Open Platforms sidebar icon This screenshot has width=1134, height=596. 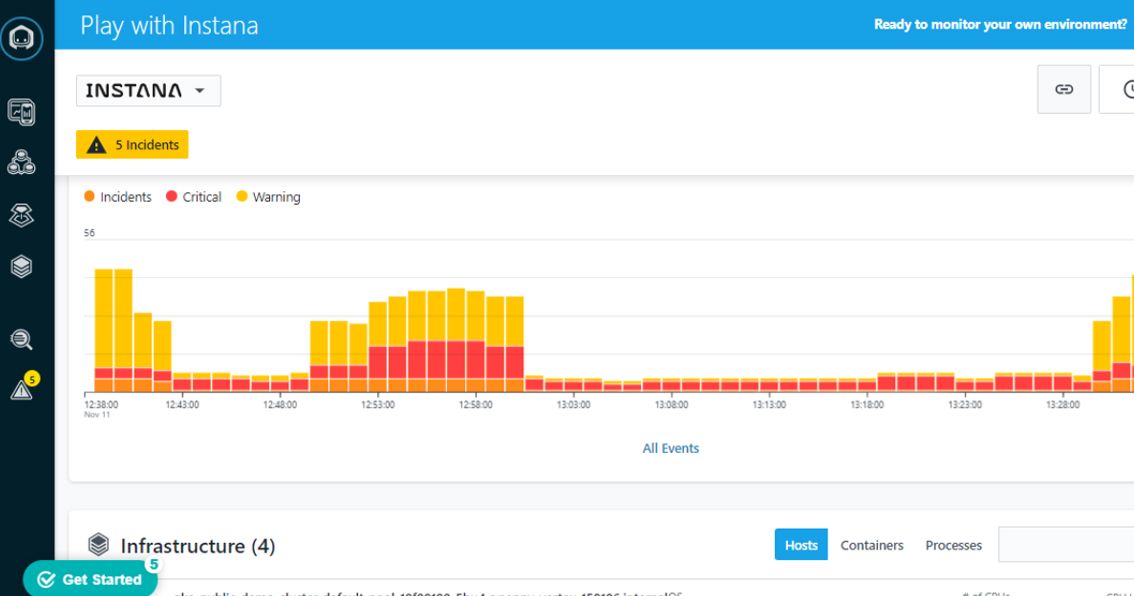pyautogui.click(x=21, y=215)
